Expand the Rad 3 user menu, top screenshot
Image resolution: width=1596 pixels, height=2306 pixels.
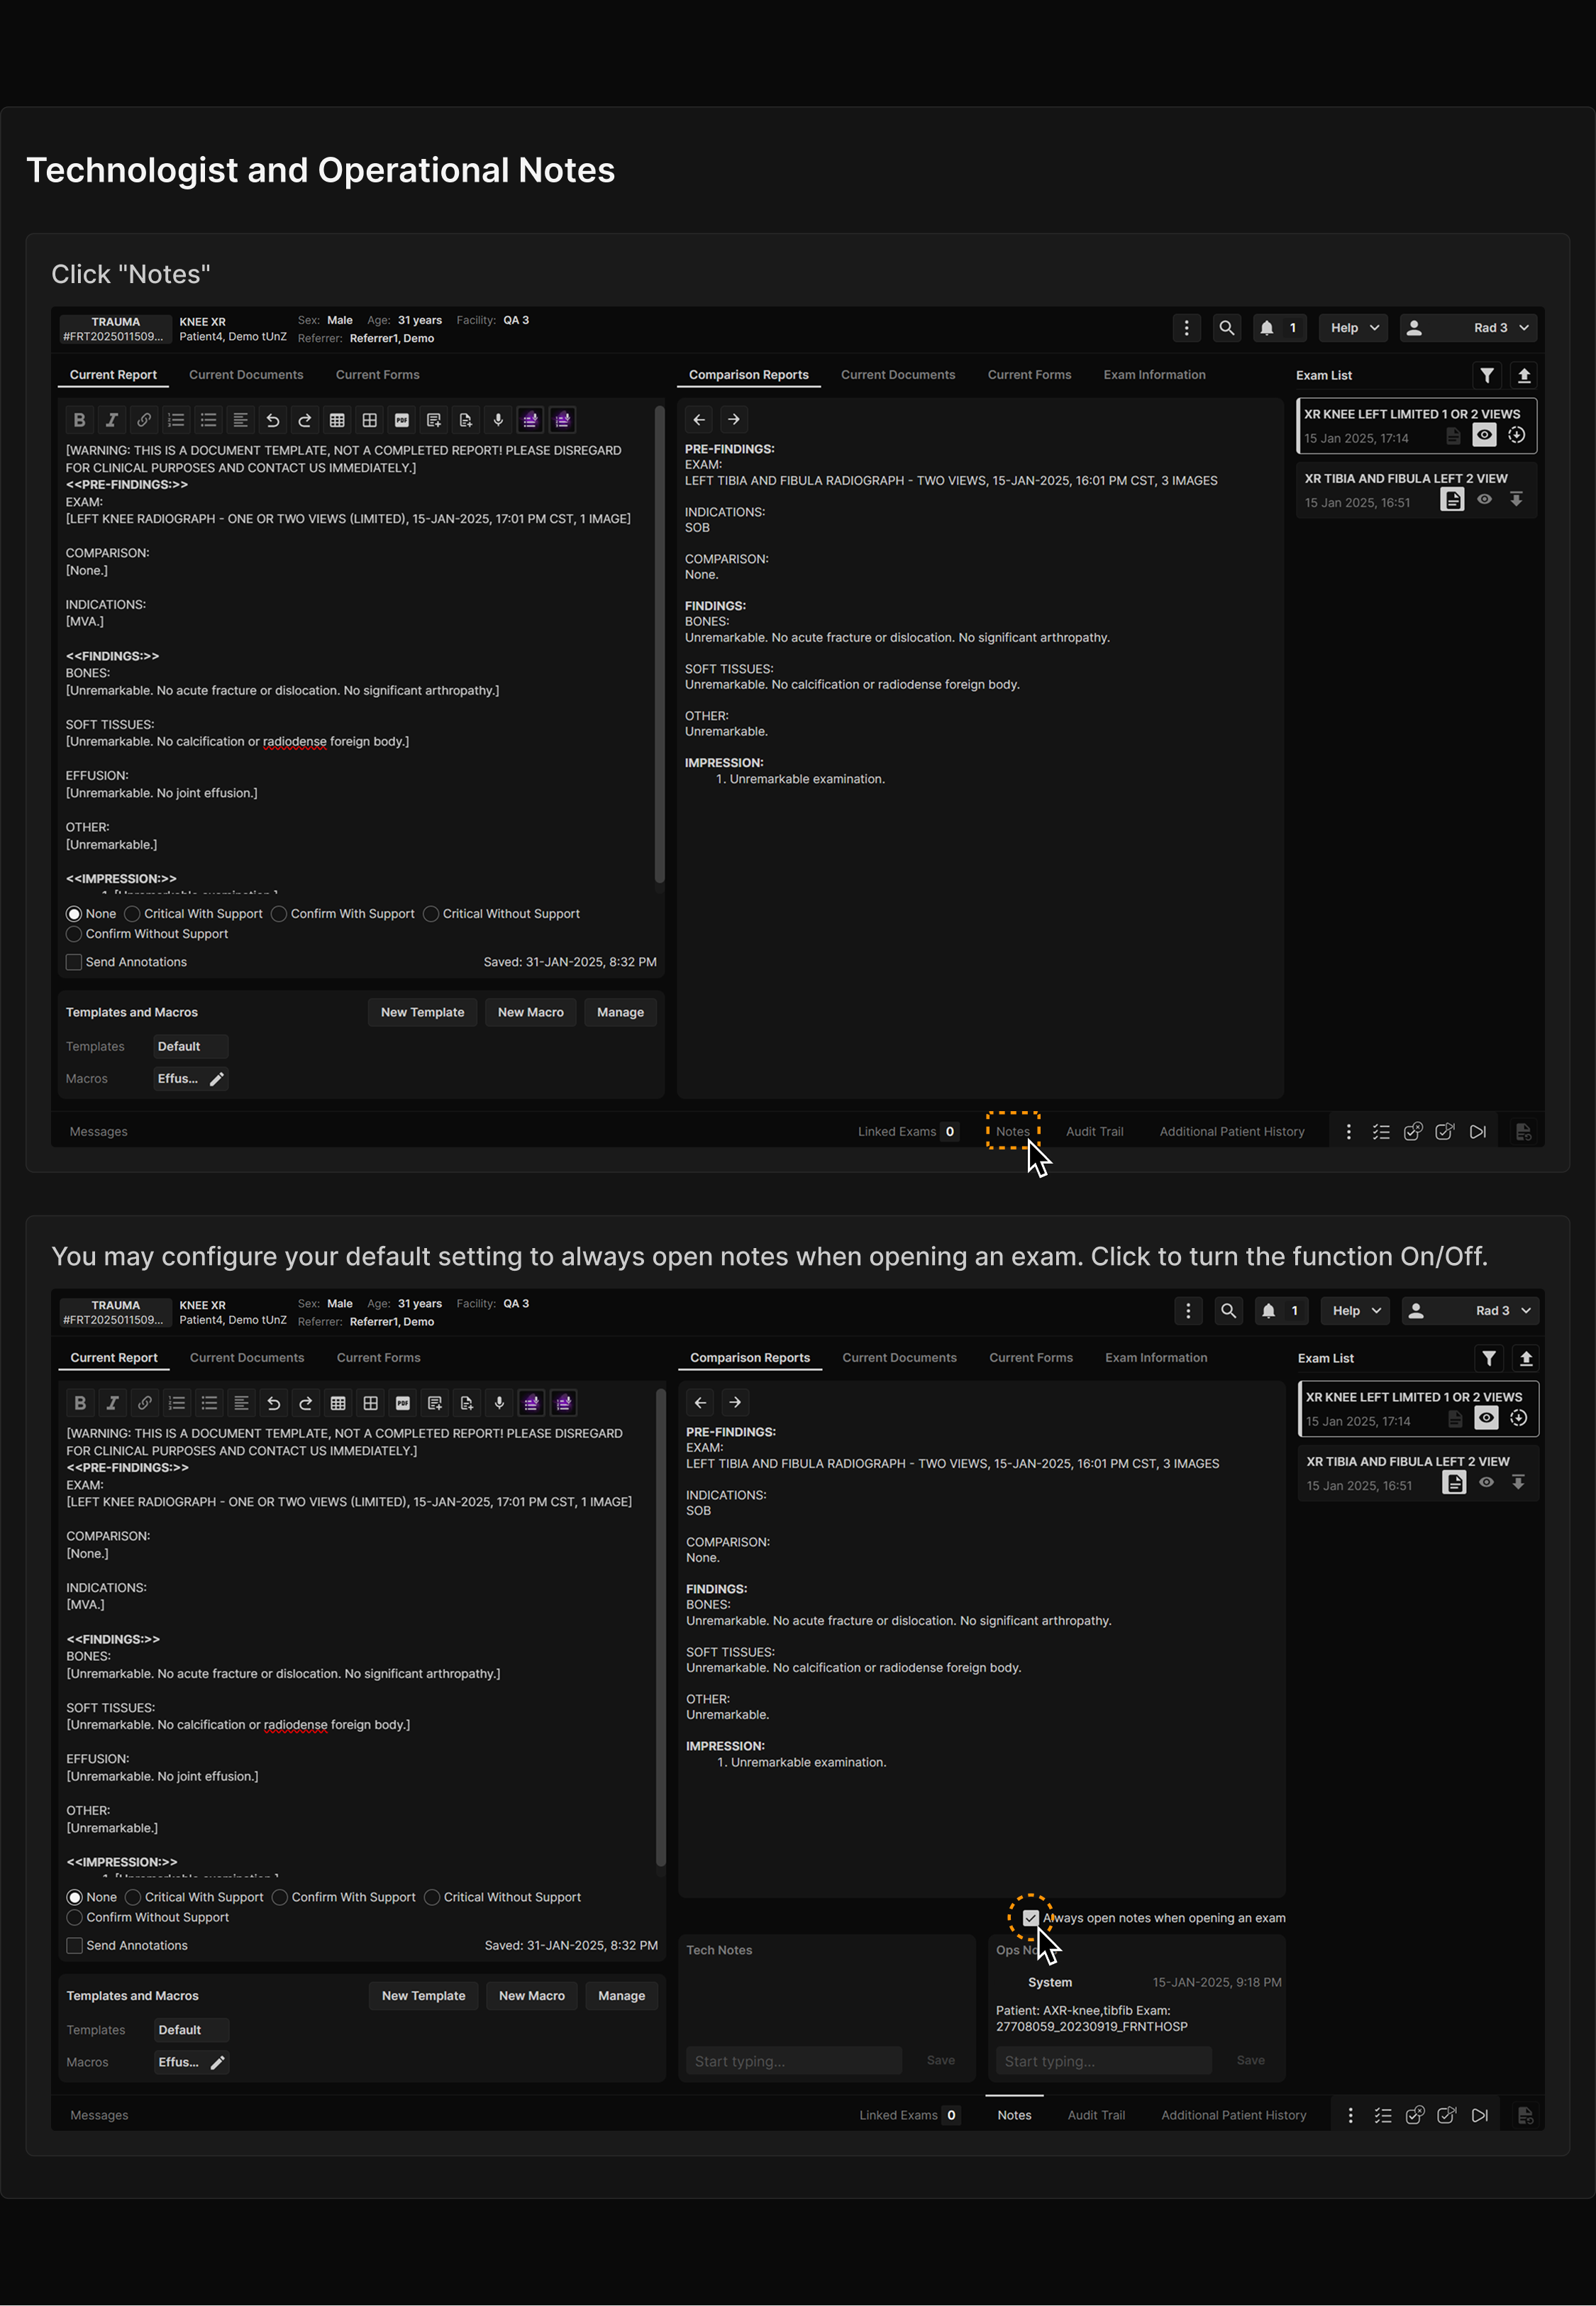point(1468,328)
